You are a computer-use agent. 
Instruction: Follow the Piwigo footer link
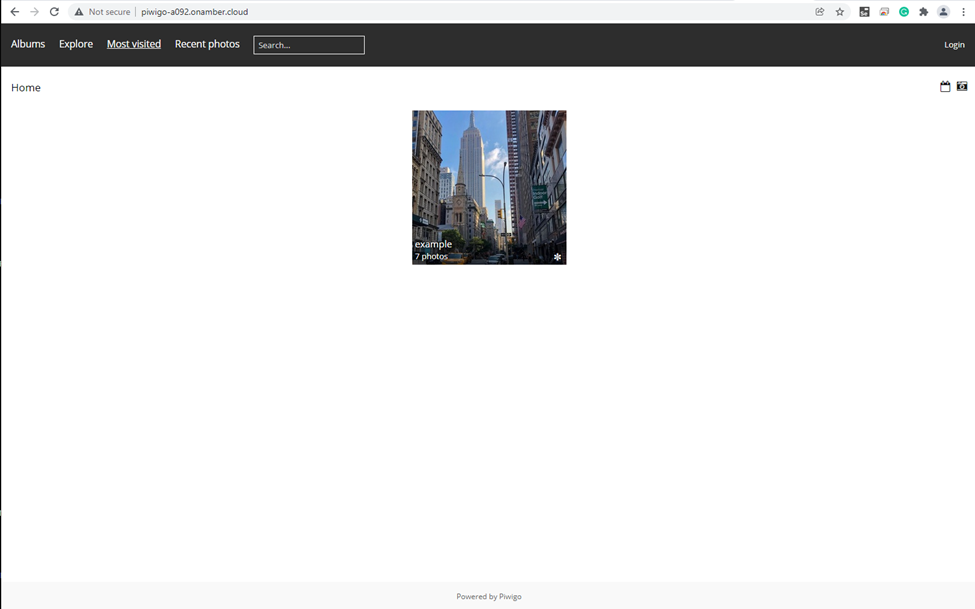point(510,597)
